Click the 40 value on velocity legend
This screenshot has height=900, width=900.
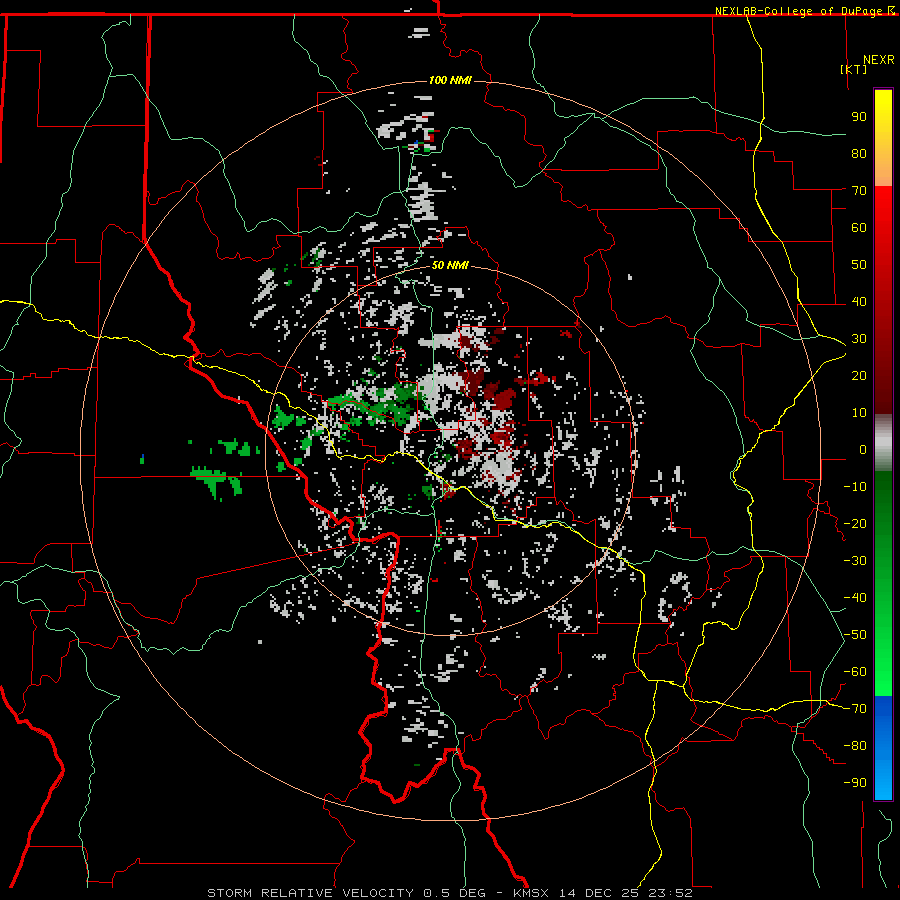click(x=859, y=301)
